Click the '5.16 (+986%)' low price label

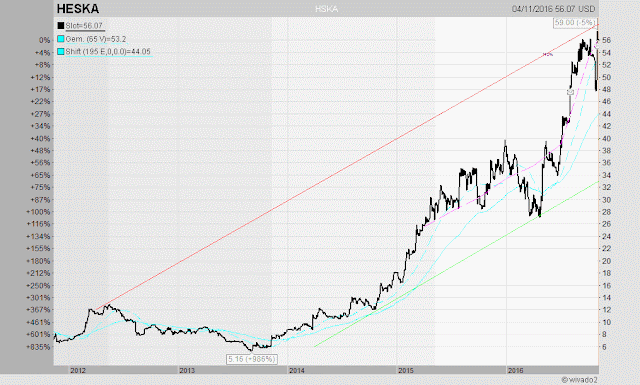(252, 359)
